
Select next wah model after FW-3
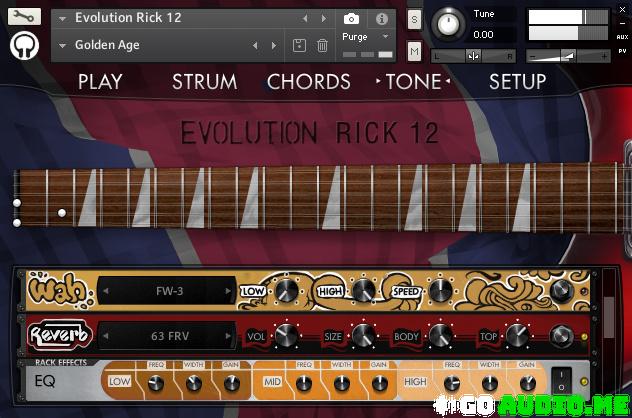[228, 291]
